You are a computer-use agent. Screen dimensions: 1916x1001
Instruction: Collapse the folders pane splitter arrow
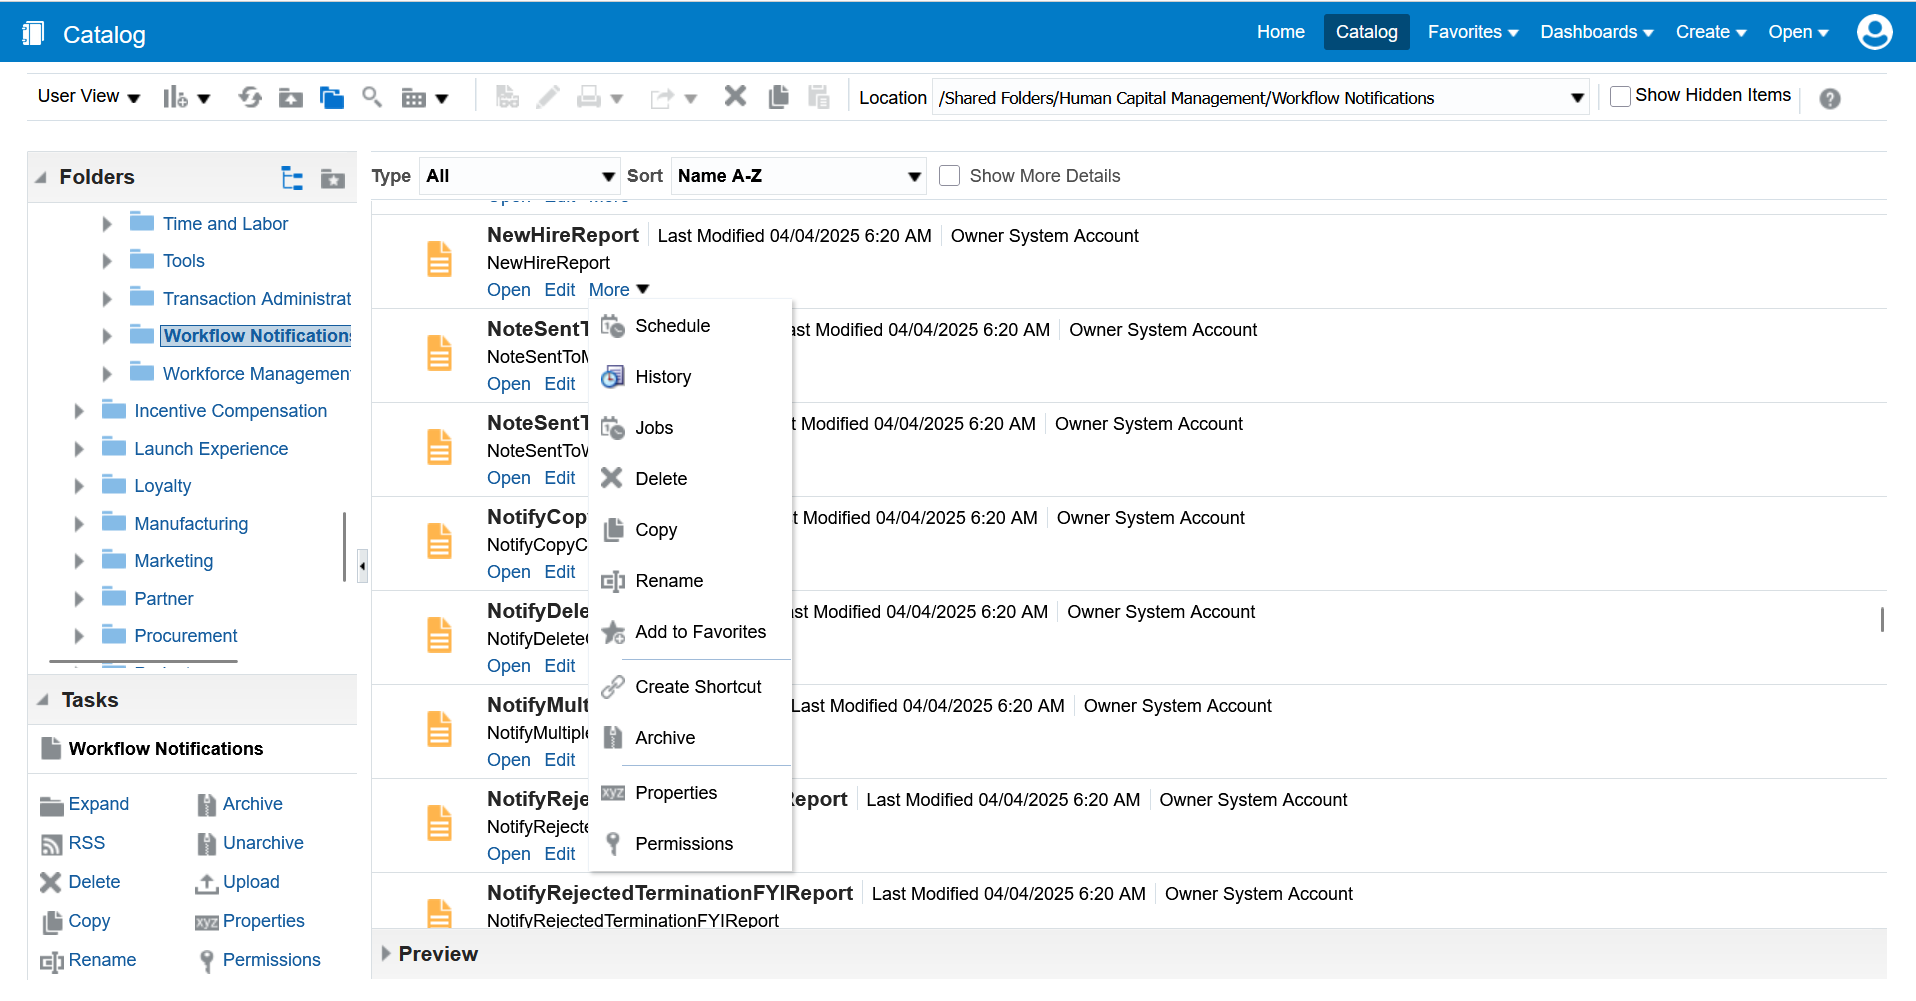click(x=362, y=566)
